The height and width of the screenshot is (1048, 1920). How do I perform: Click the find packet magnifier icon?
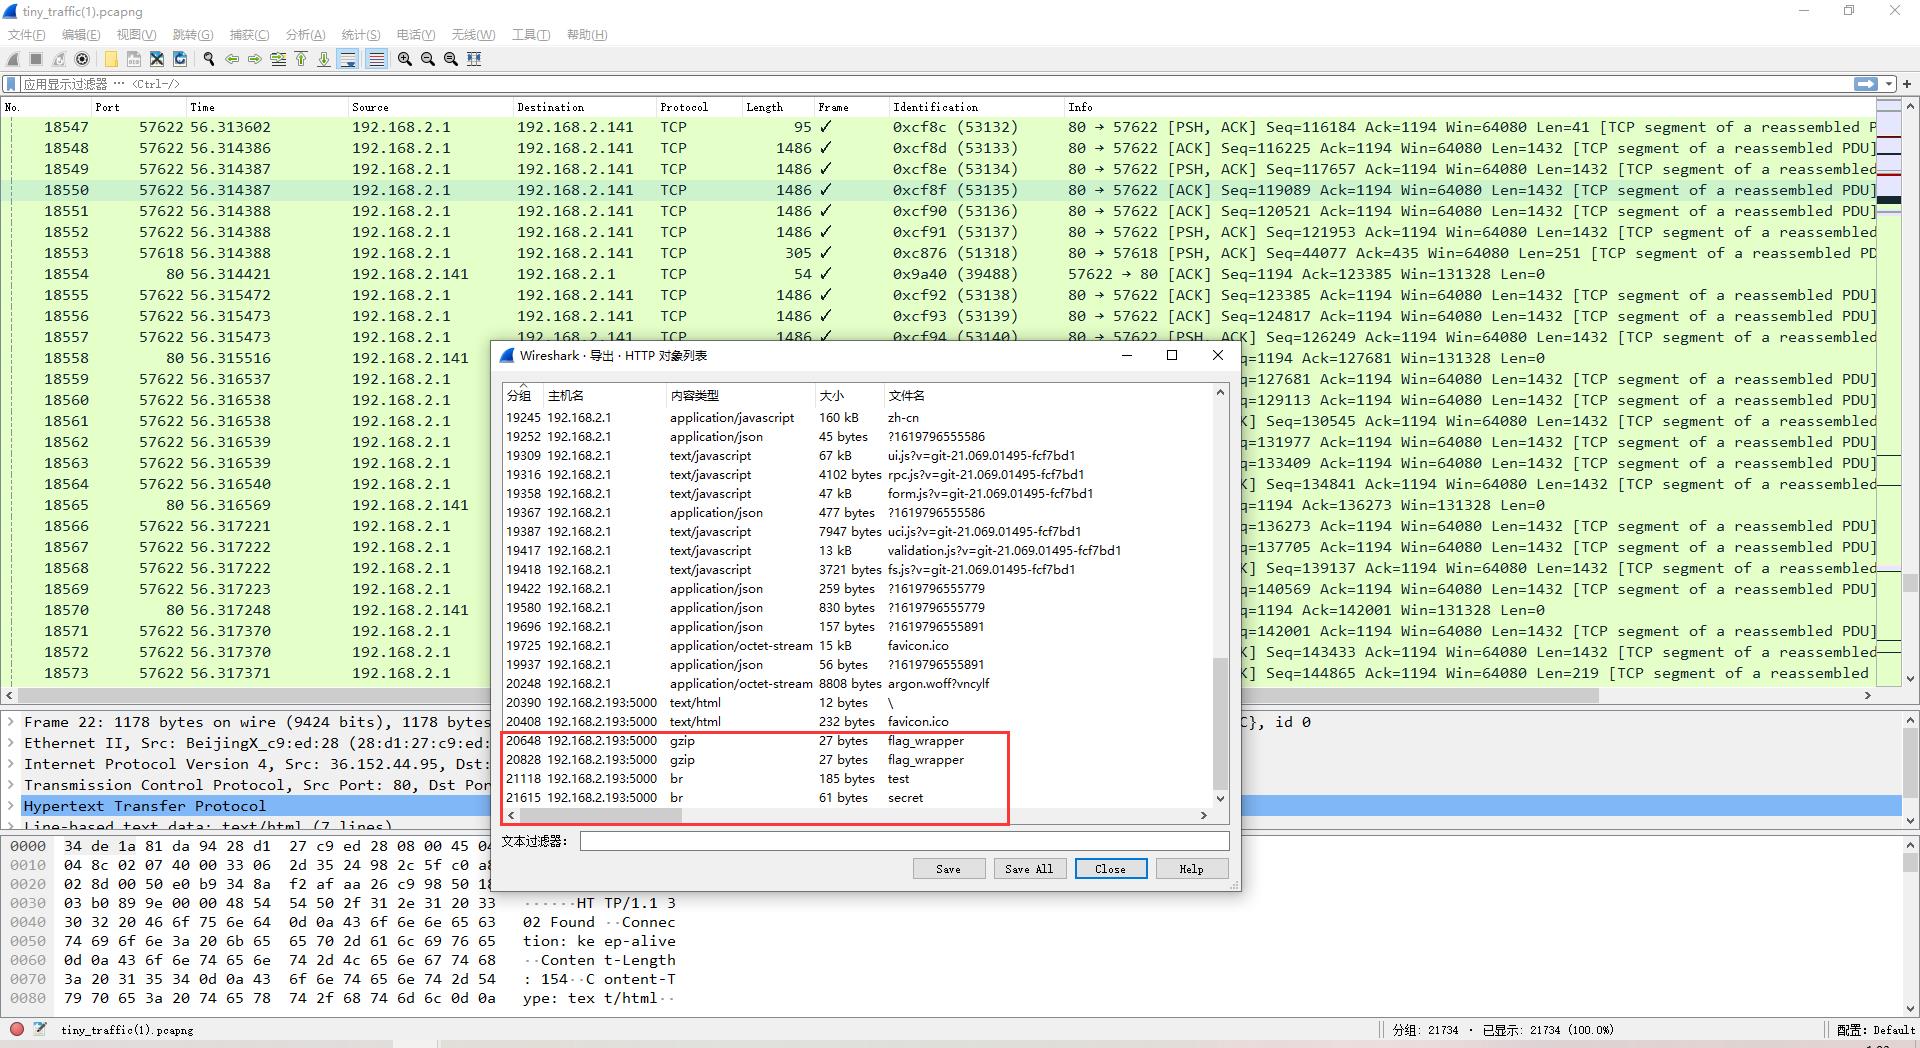[209, 59]
